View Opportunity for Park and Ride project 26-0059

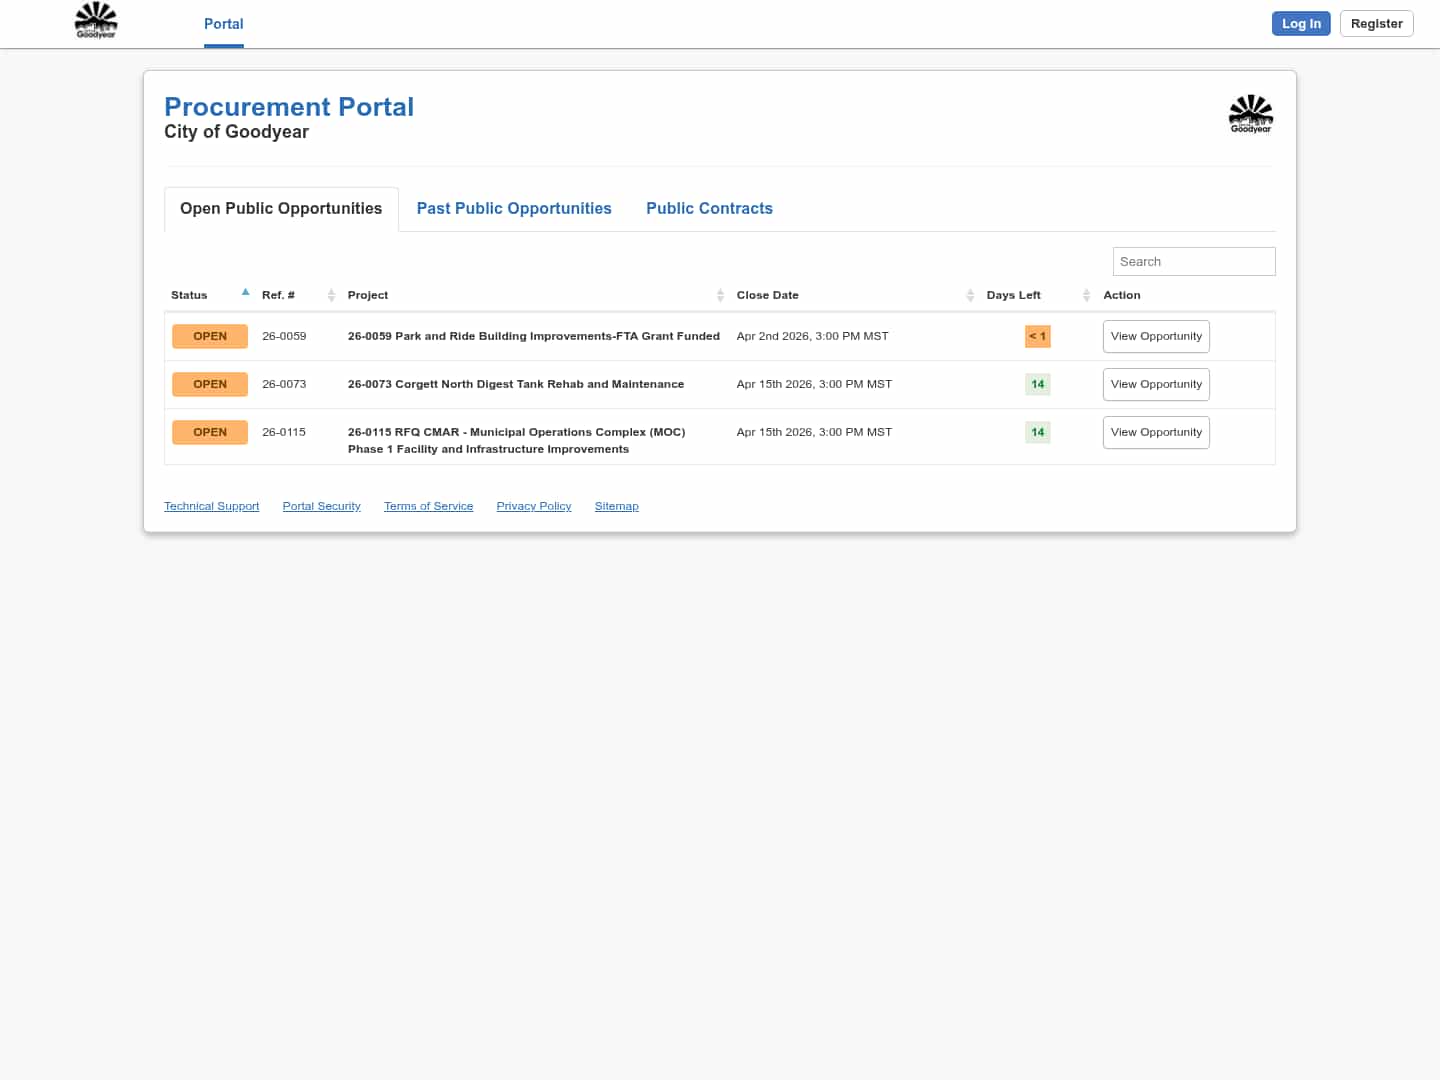pos(1156,337)
